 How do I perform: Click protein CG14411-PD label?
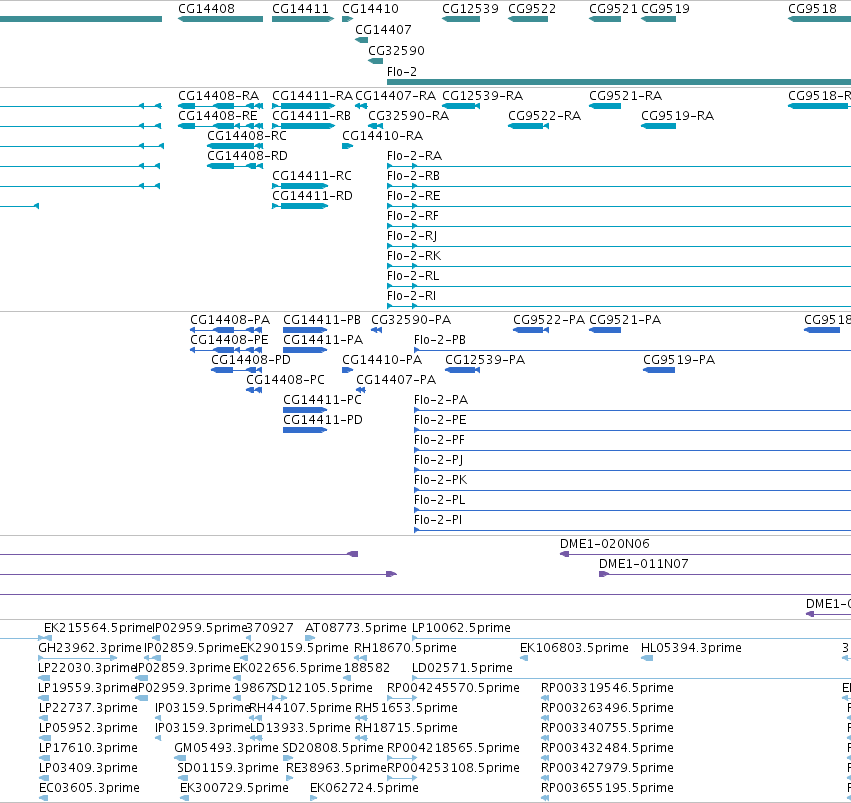[x=323, y=420]
